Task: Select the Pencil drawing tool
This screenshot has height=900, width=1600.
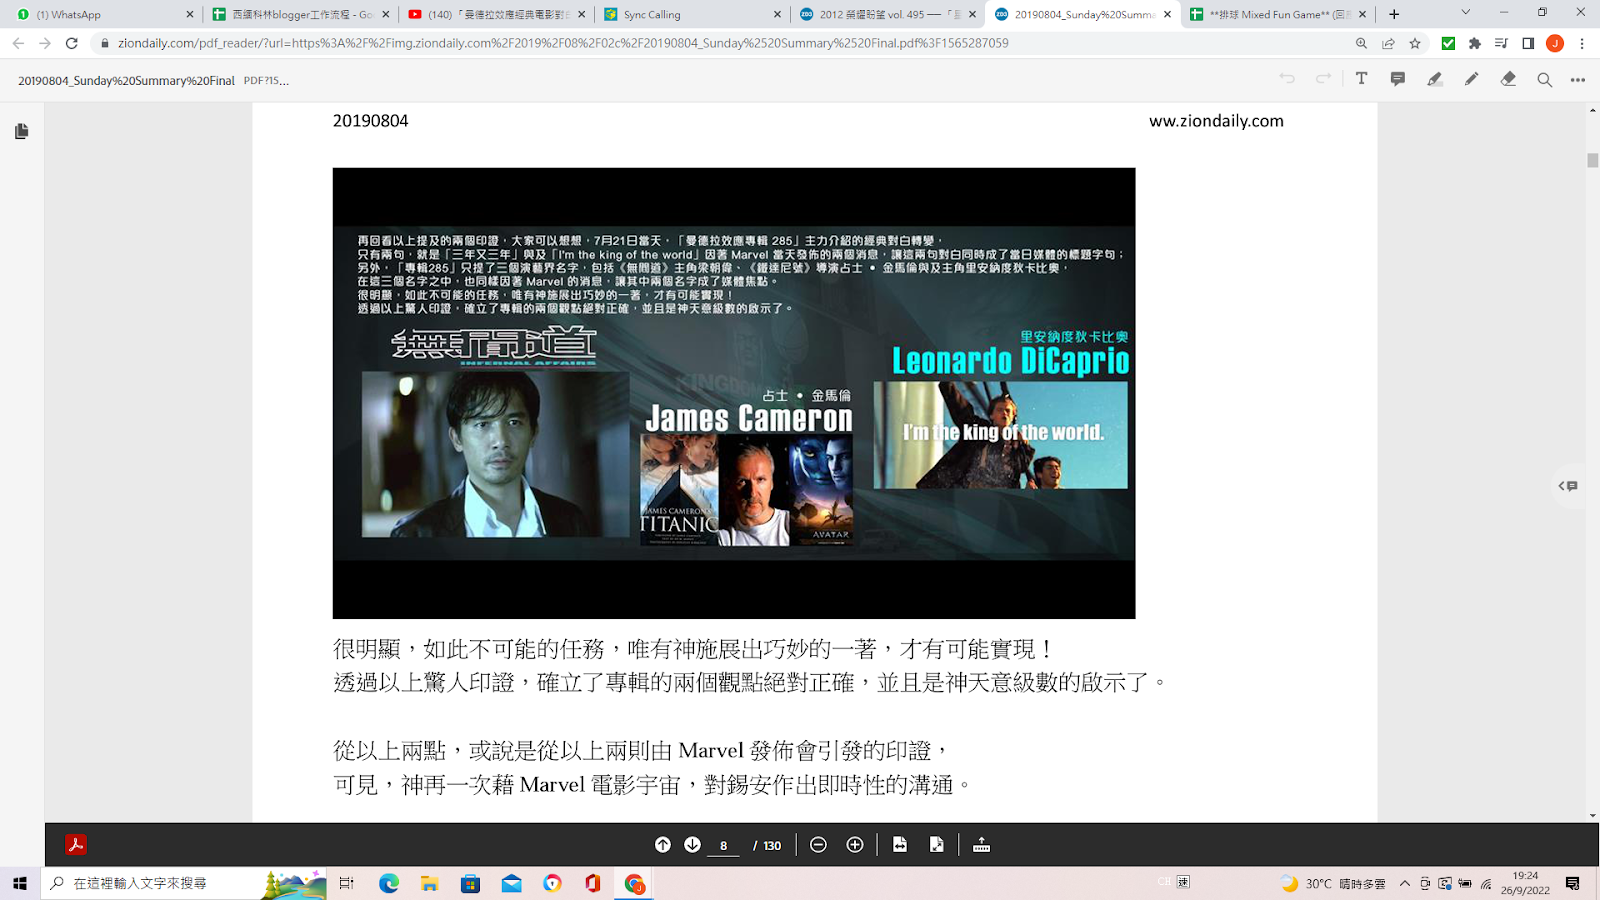Action: (1471, 79)
